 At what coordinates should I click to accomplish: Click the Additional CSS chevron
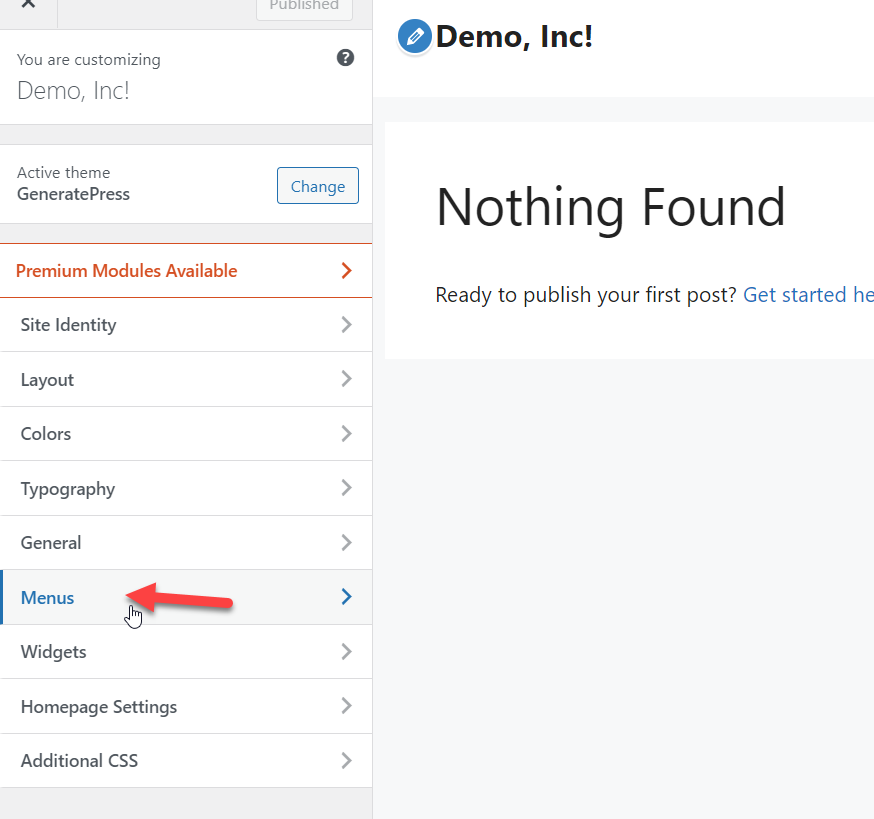[346, 760]
